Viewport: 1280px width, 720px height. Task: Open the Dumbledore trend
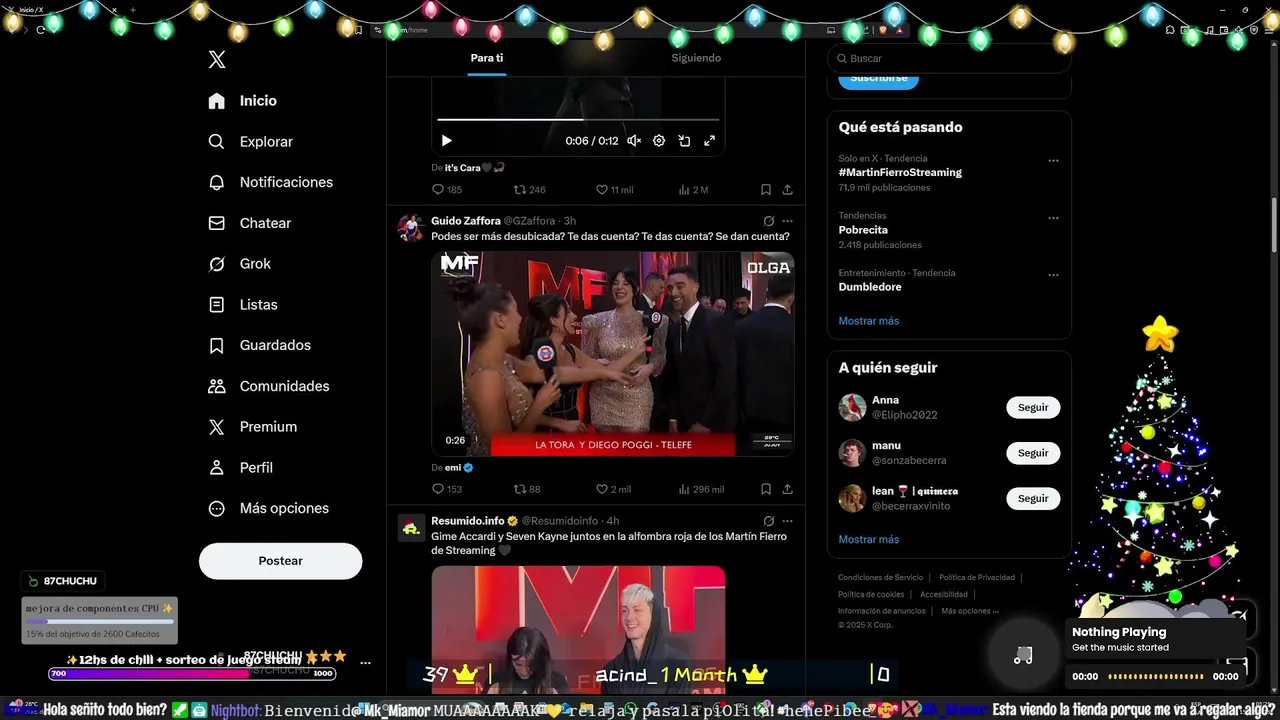(870, 287)
